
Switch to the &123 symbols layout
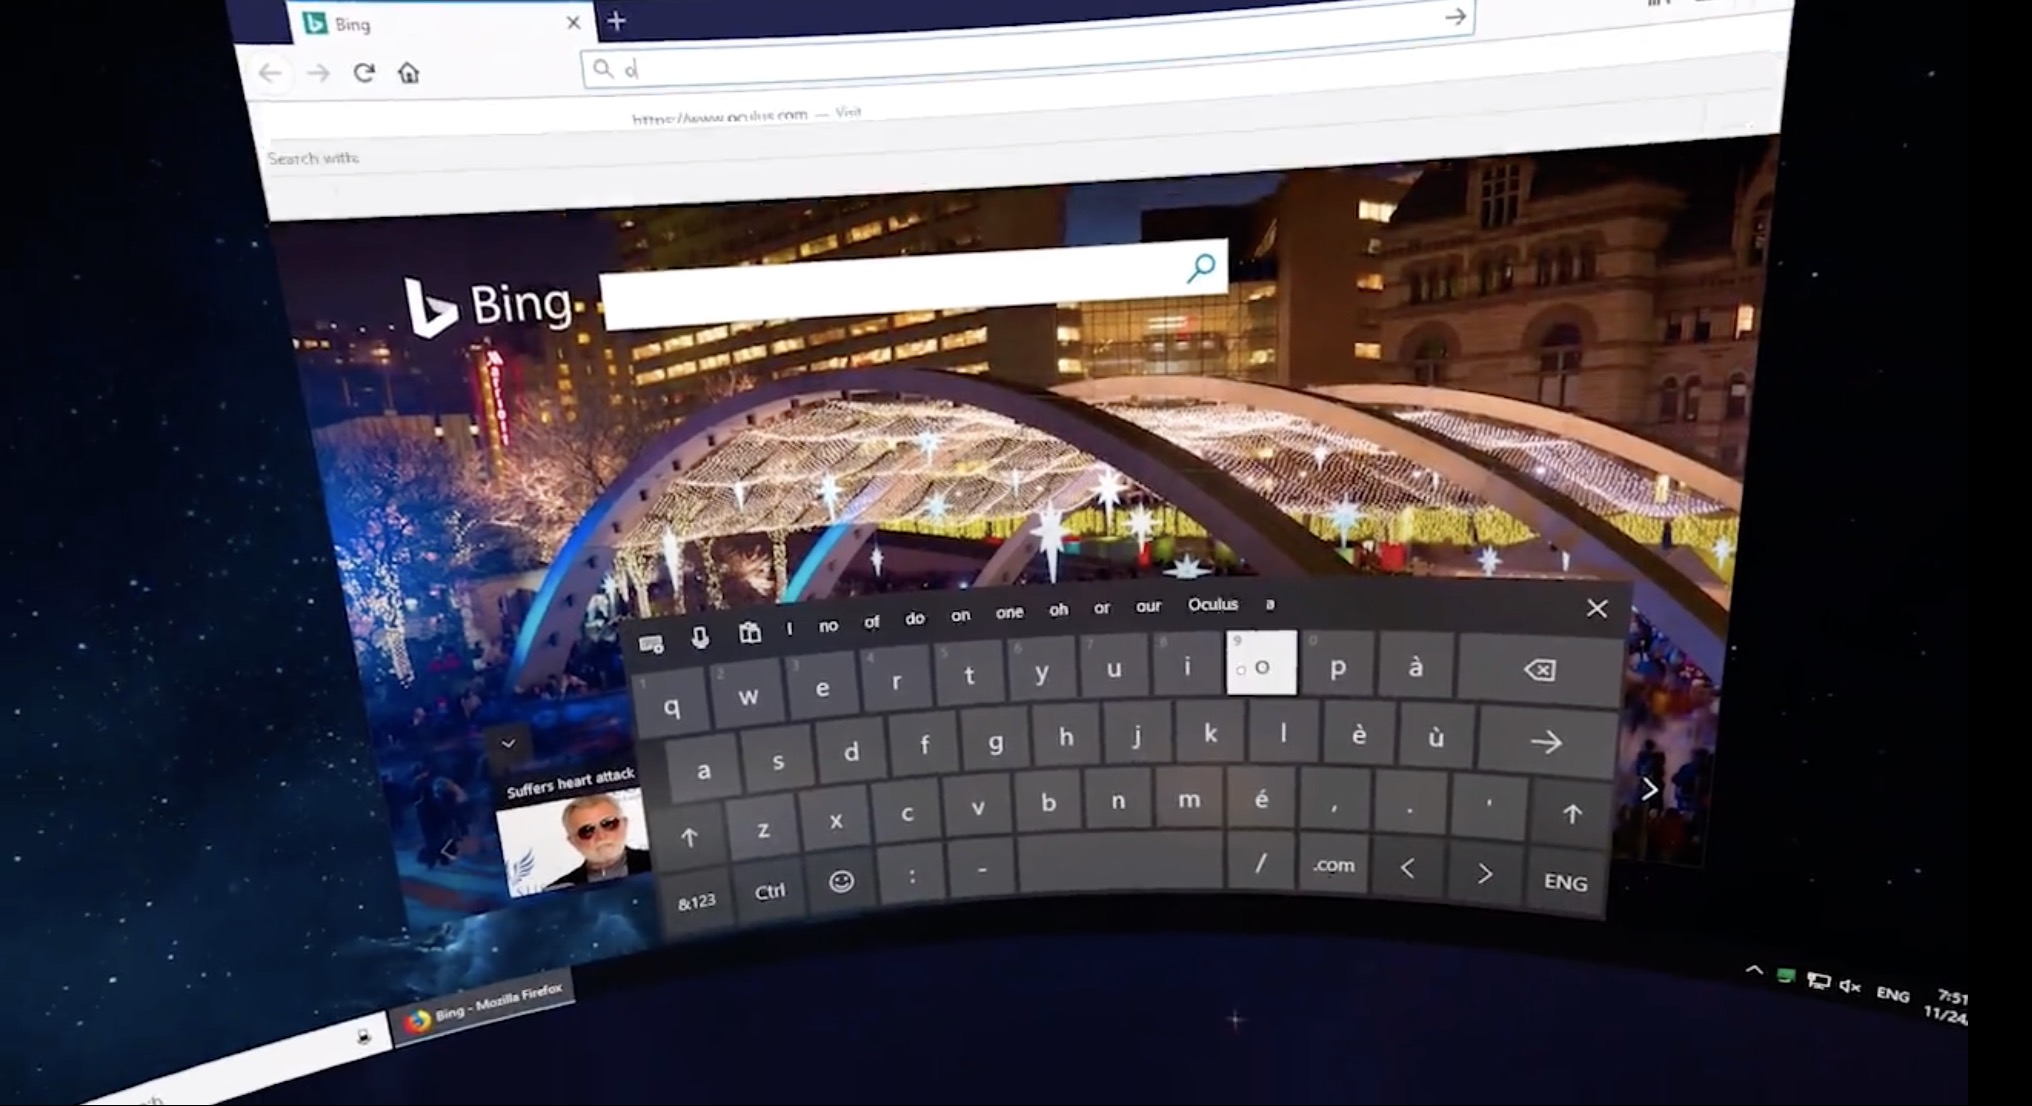(697, 902)
